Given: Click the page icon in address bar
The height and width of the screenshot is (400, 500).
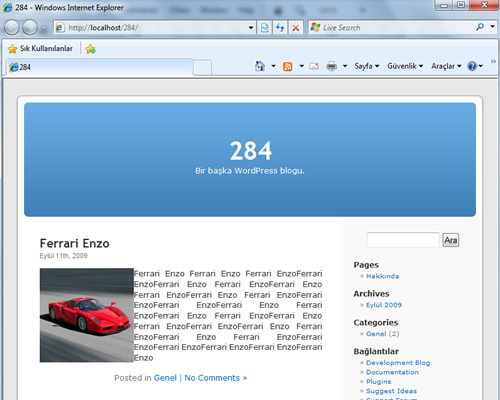Looking at the screenshot, I should (60, 28).
